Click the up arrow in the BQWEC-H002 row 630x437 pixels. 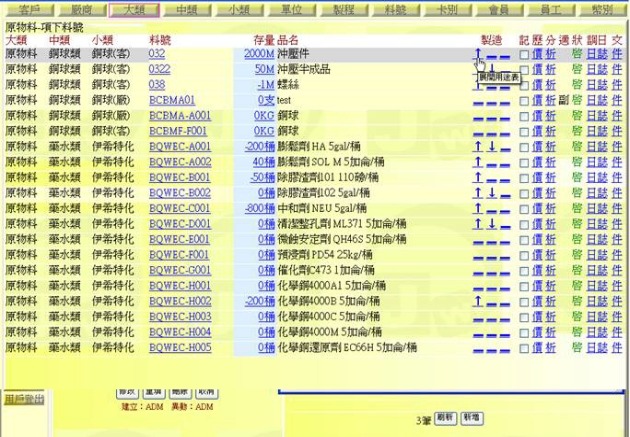click(x=478, y=302)
